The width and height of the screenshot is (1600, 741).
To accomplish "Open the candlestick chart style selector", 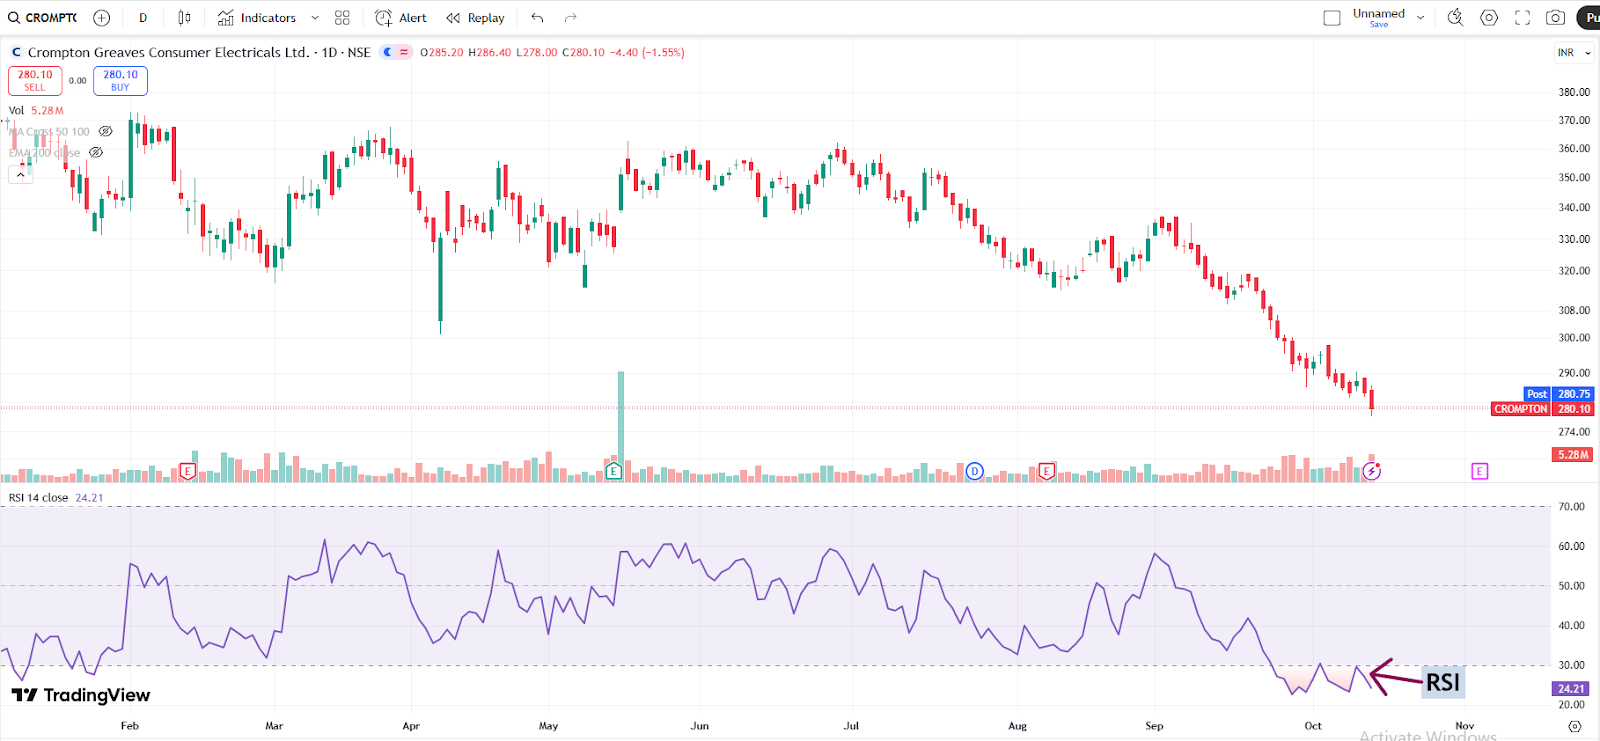I will [x=184, y=18].
